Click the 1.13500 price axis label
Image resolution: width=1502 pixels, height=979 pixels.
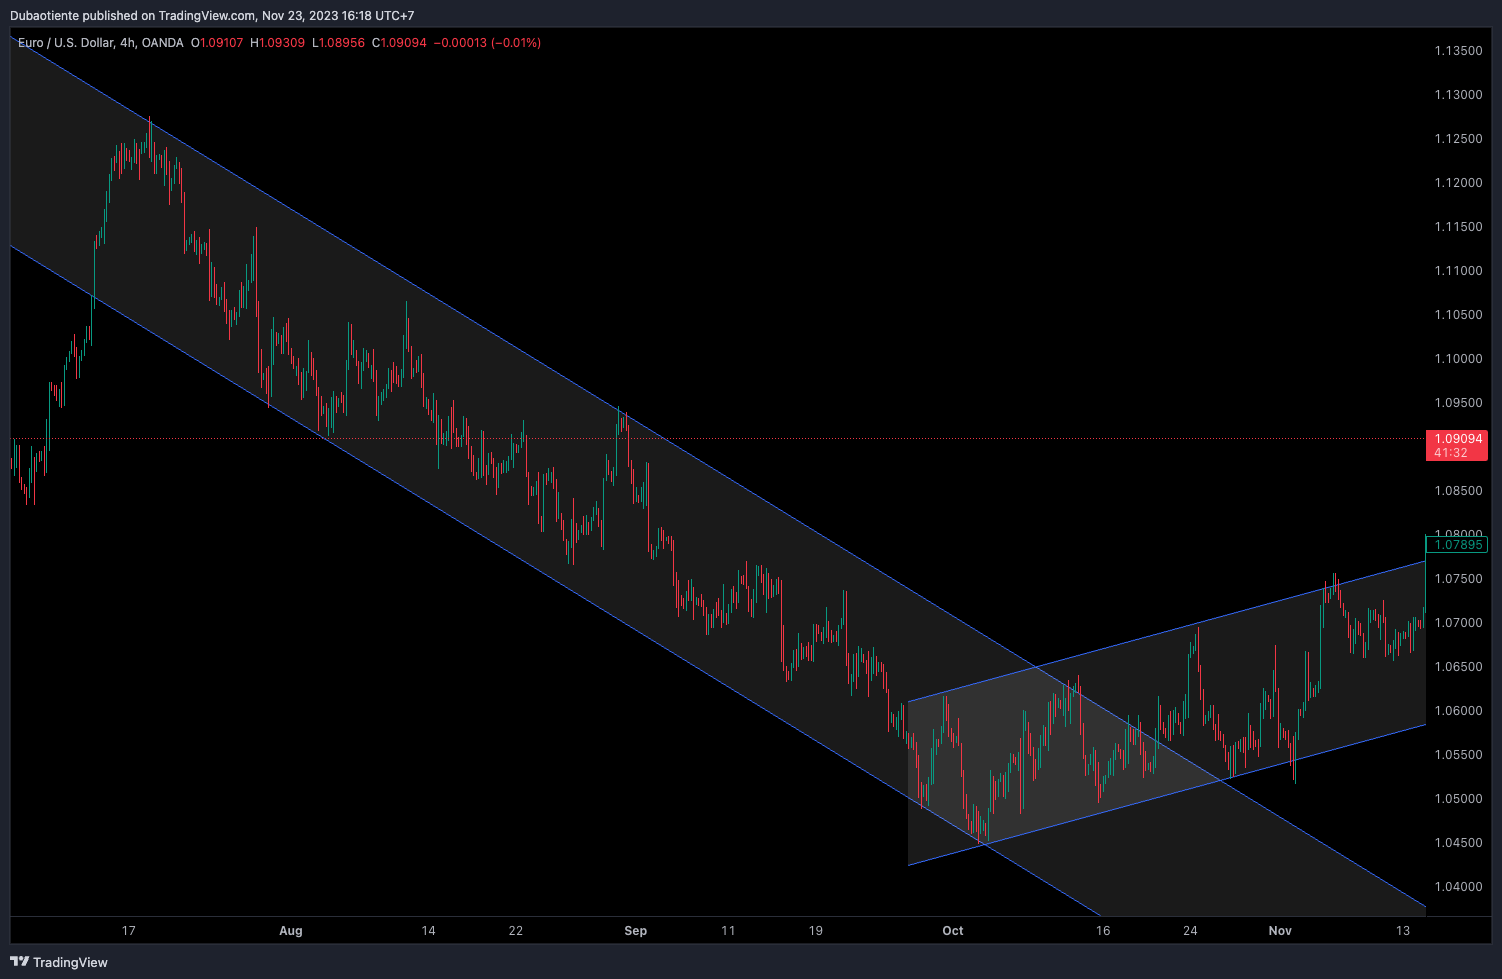(x=1458, y=51)
